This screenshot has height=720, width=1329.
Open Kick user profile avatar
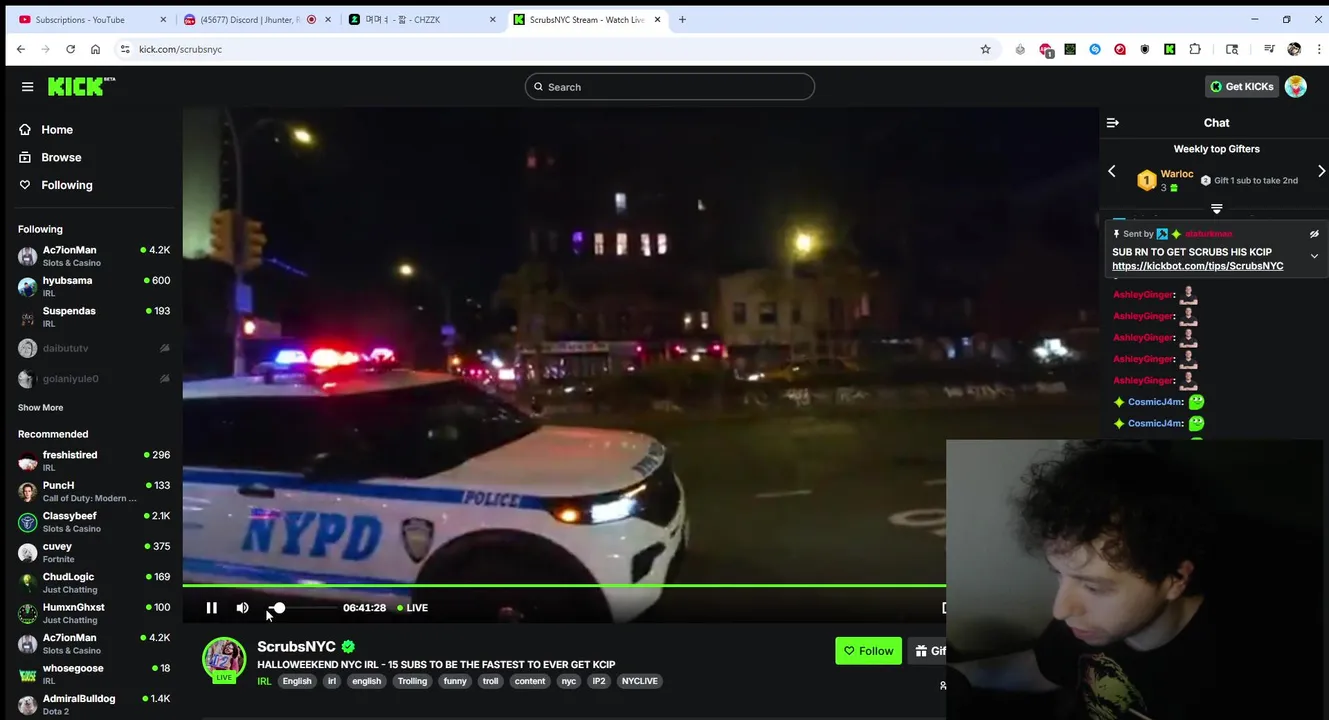[x=1296, y=87]
